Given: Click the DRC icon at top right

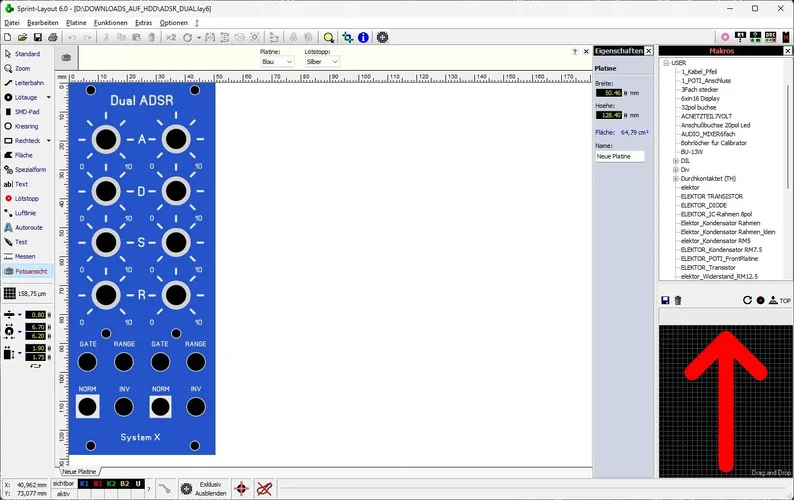Looking at the screenshot, I should click(x=771, y=36).
